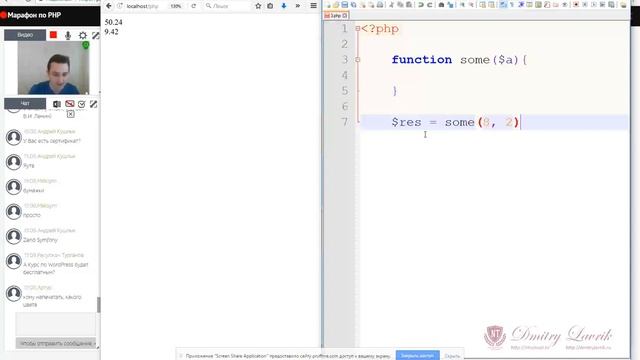Image resolution: width=640 pixels, height=360 pixels.
Task: Toggle chat sound via the speaker icon
Action: pyautogui.click(x=57, y=104)
